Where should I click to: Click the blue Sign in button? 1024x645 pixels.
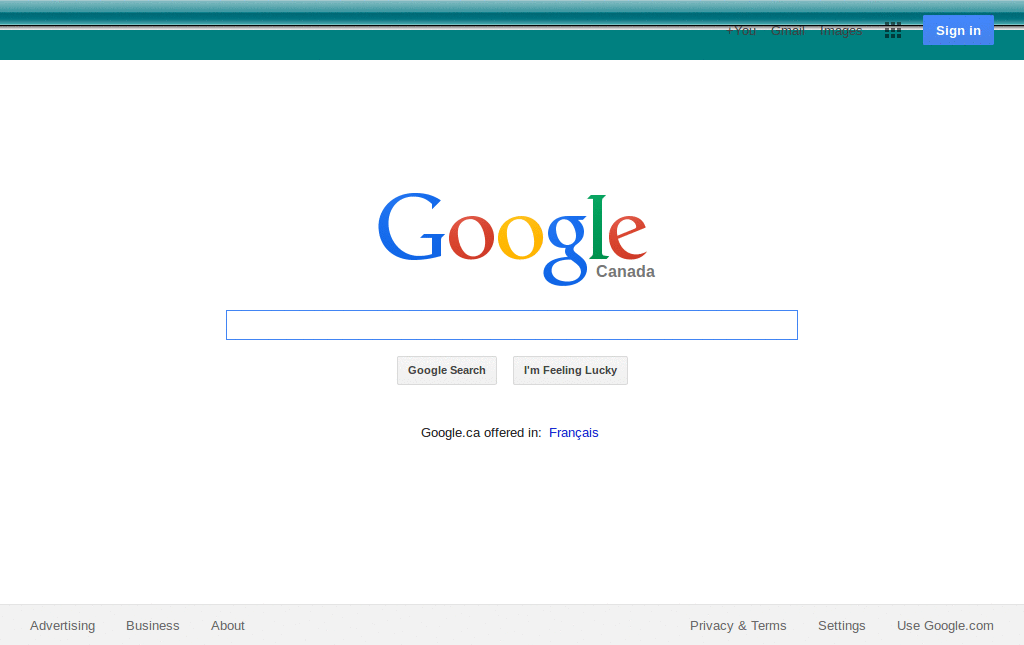coord(958,30)
